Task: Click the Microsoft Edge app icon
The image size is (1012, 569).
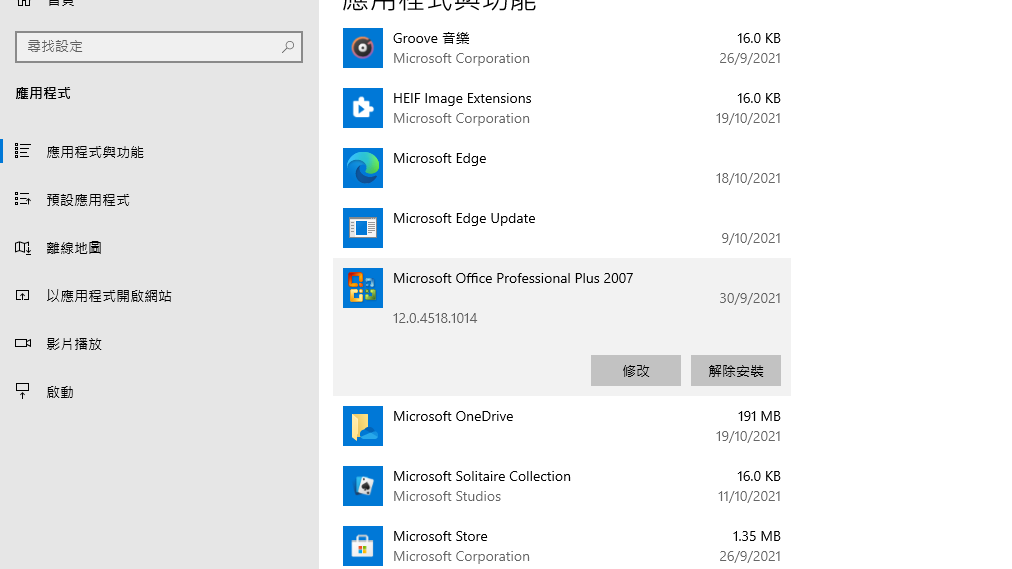Action: (x=363, y=168)
